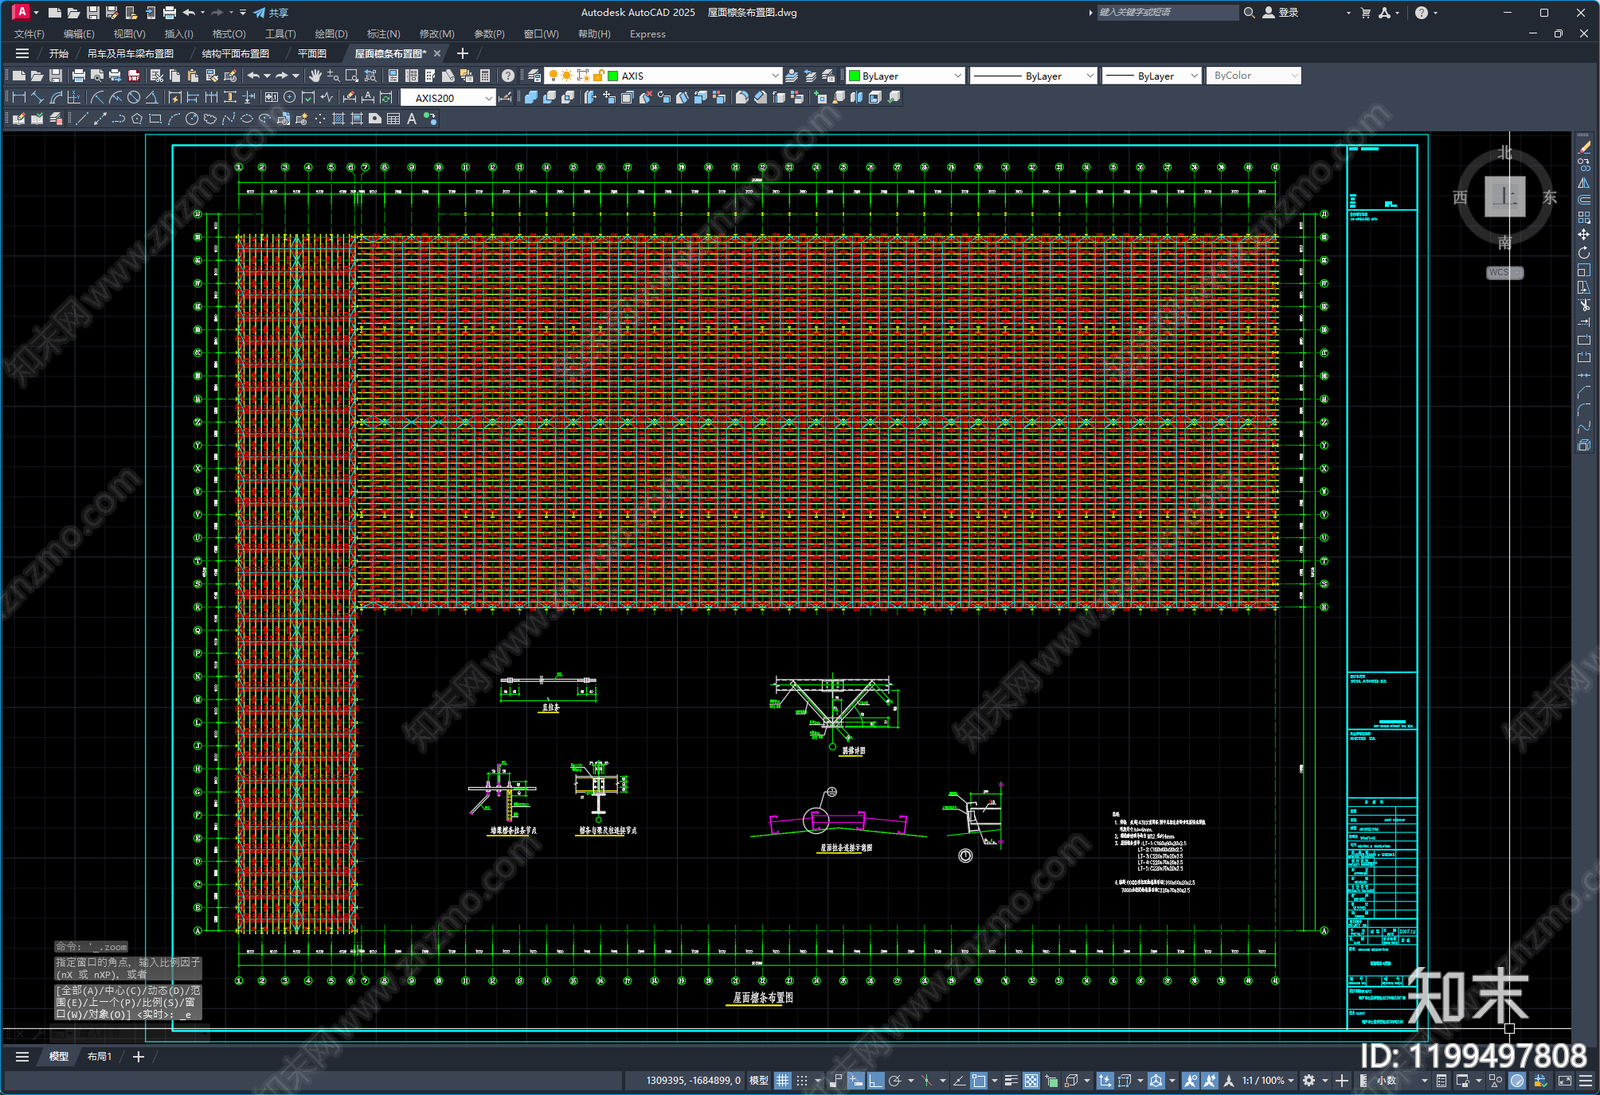Open the Layer Properties Manager icon
Screen dimensions: 1600x1095
pyautogui.click(x=533, y=76)
